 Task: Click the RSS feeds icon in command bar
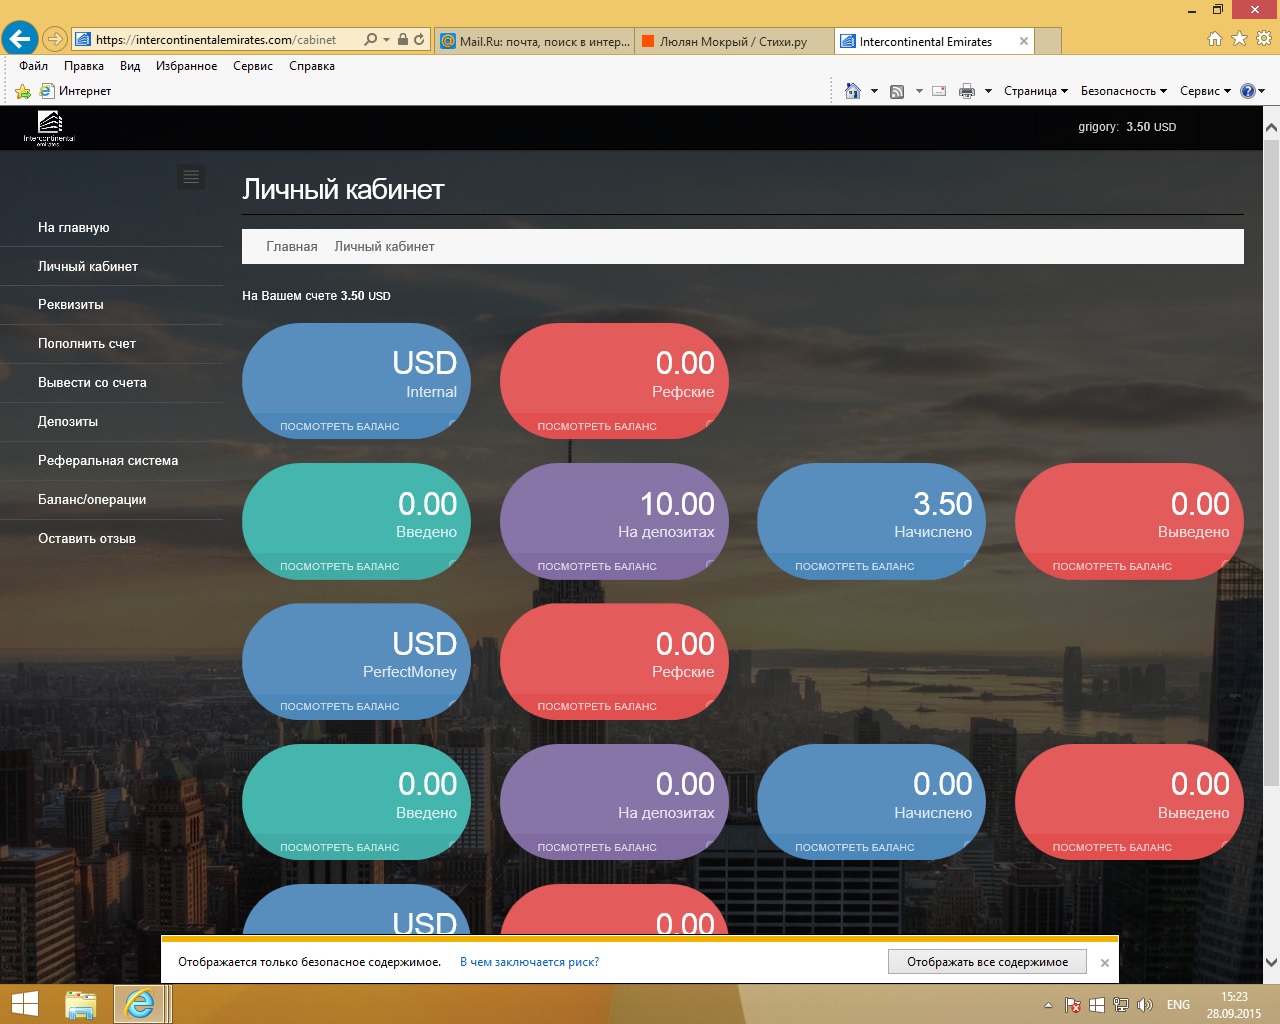point(897,91)
